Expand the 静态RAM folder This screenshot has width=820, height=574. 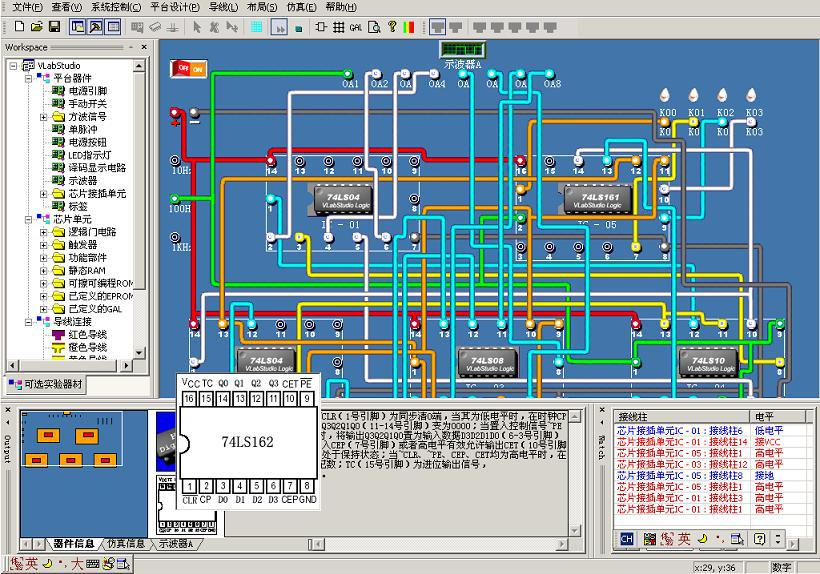(x=44, y=271)
